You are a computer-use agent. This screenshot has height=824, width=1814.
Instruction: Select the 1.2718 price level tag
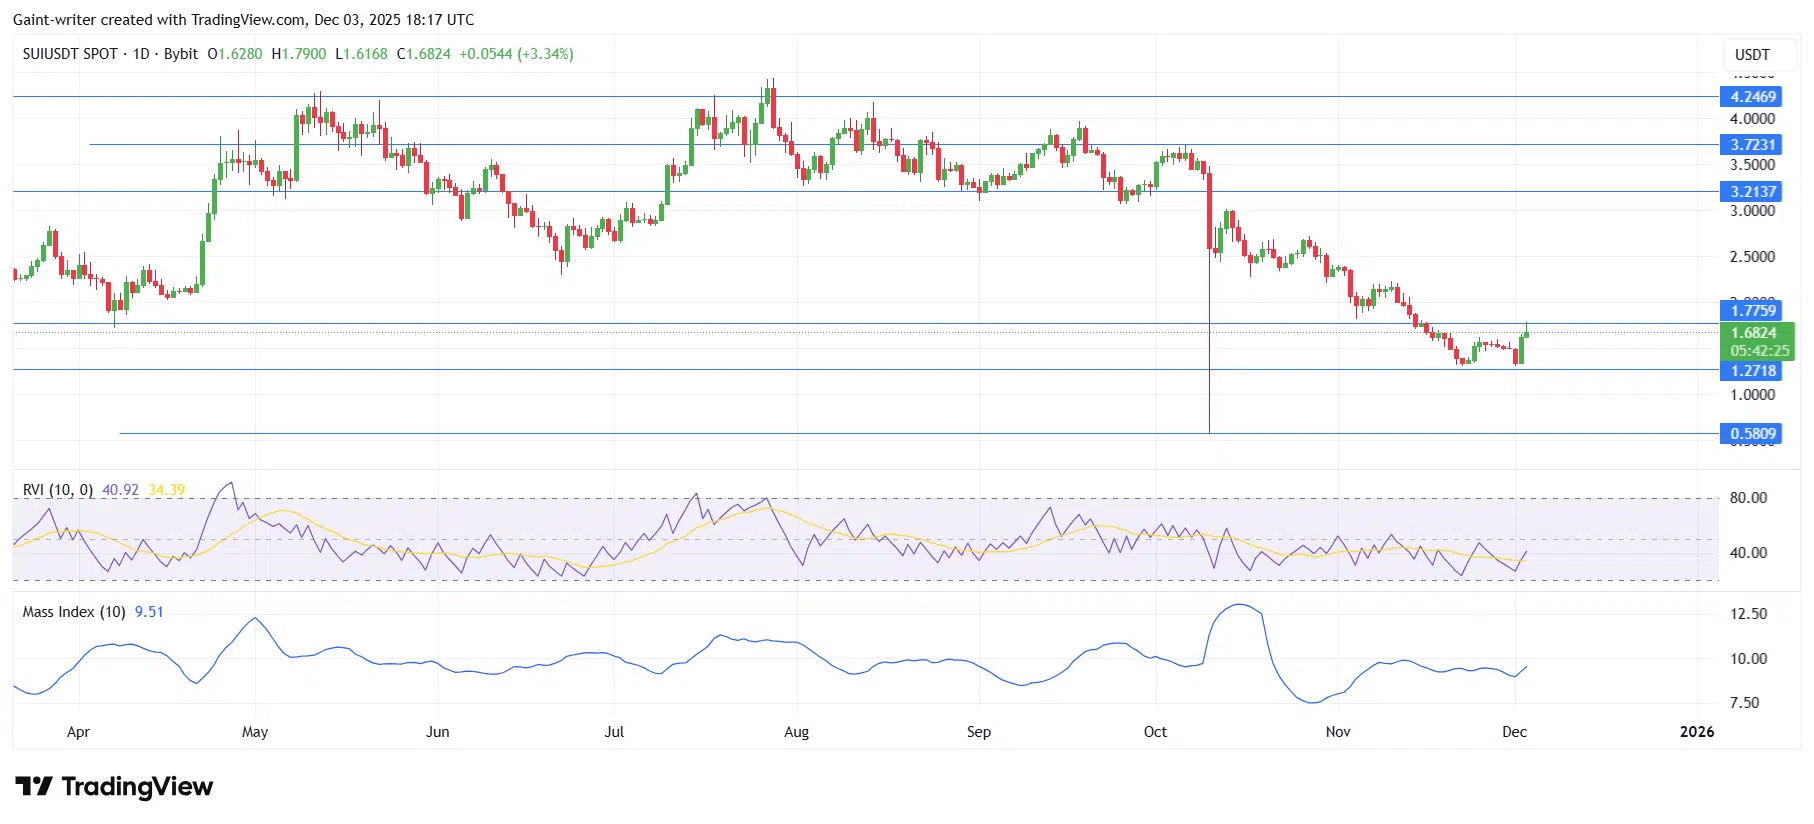pyautogui.click(x=1753, y=371)
